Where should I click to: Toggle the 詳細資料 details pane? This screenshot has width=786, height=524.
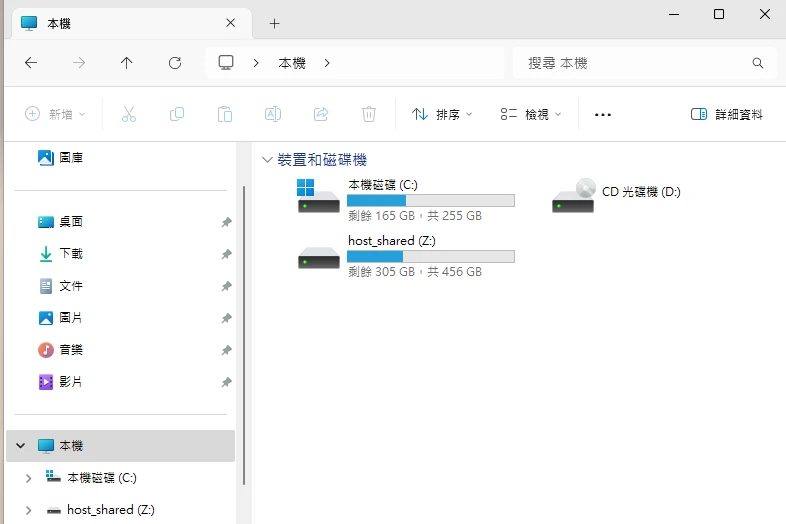(x=727, y=114)
